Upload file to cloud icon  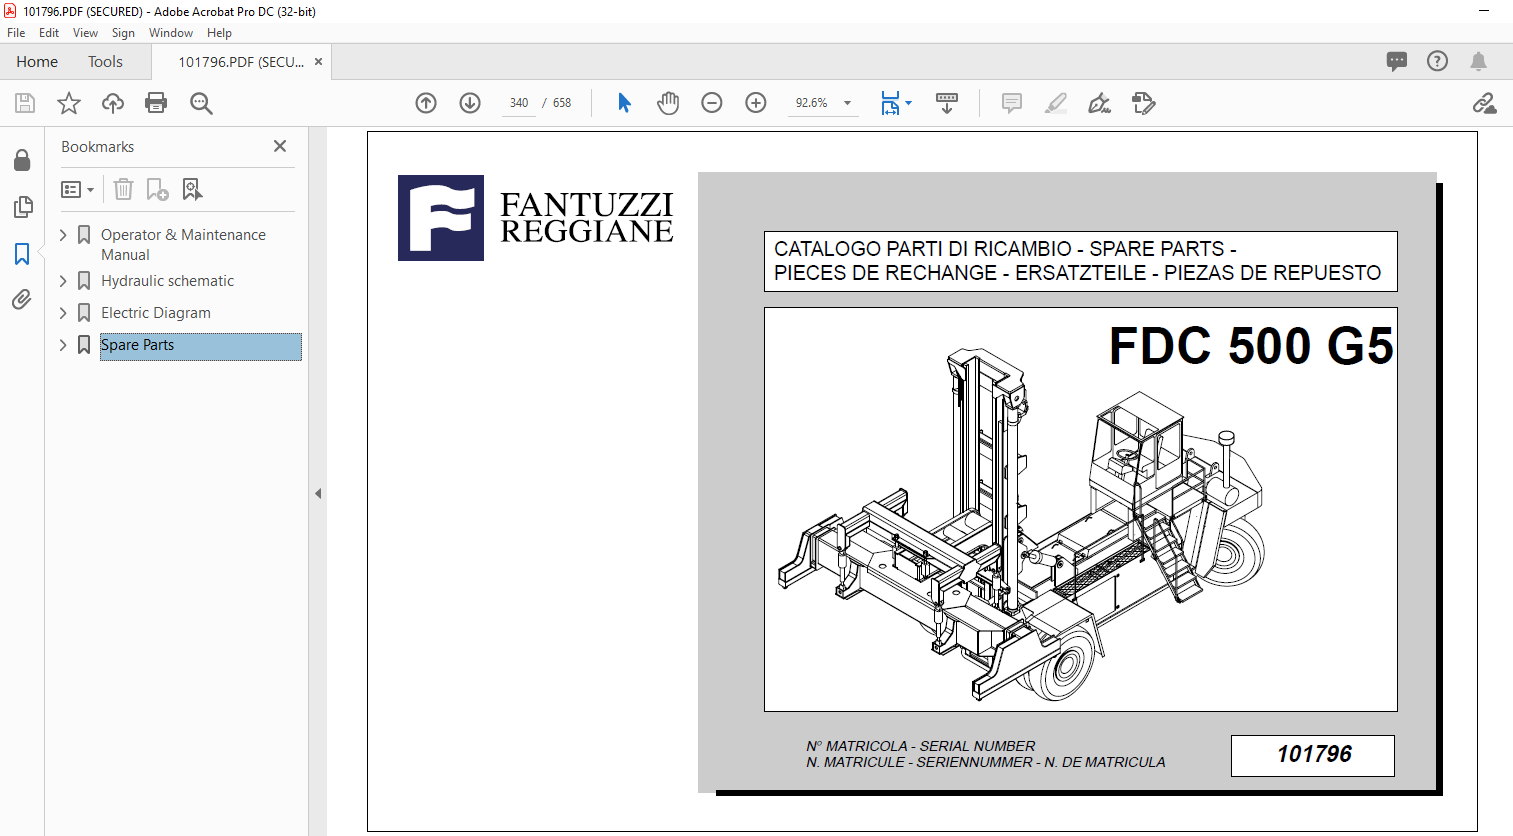click(x=113, y=103)
